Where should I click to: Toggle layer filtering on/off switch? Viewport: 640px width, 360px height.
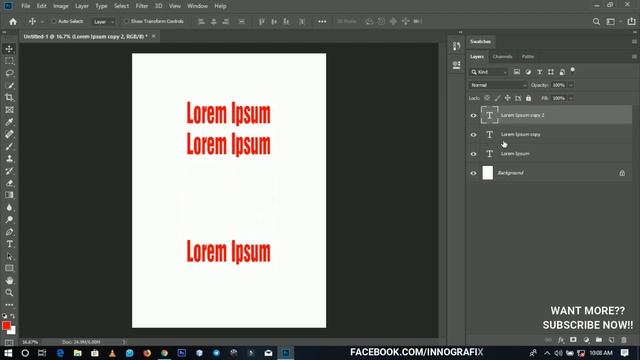573,71
